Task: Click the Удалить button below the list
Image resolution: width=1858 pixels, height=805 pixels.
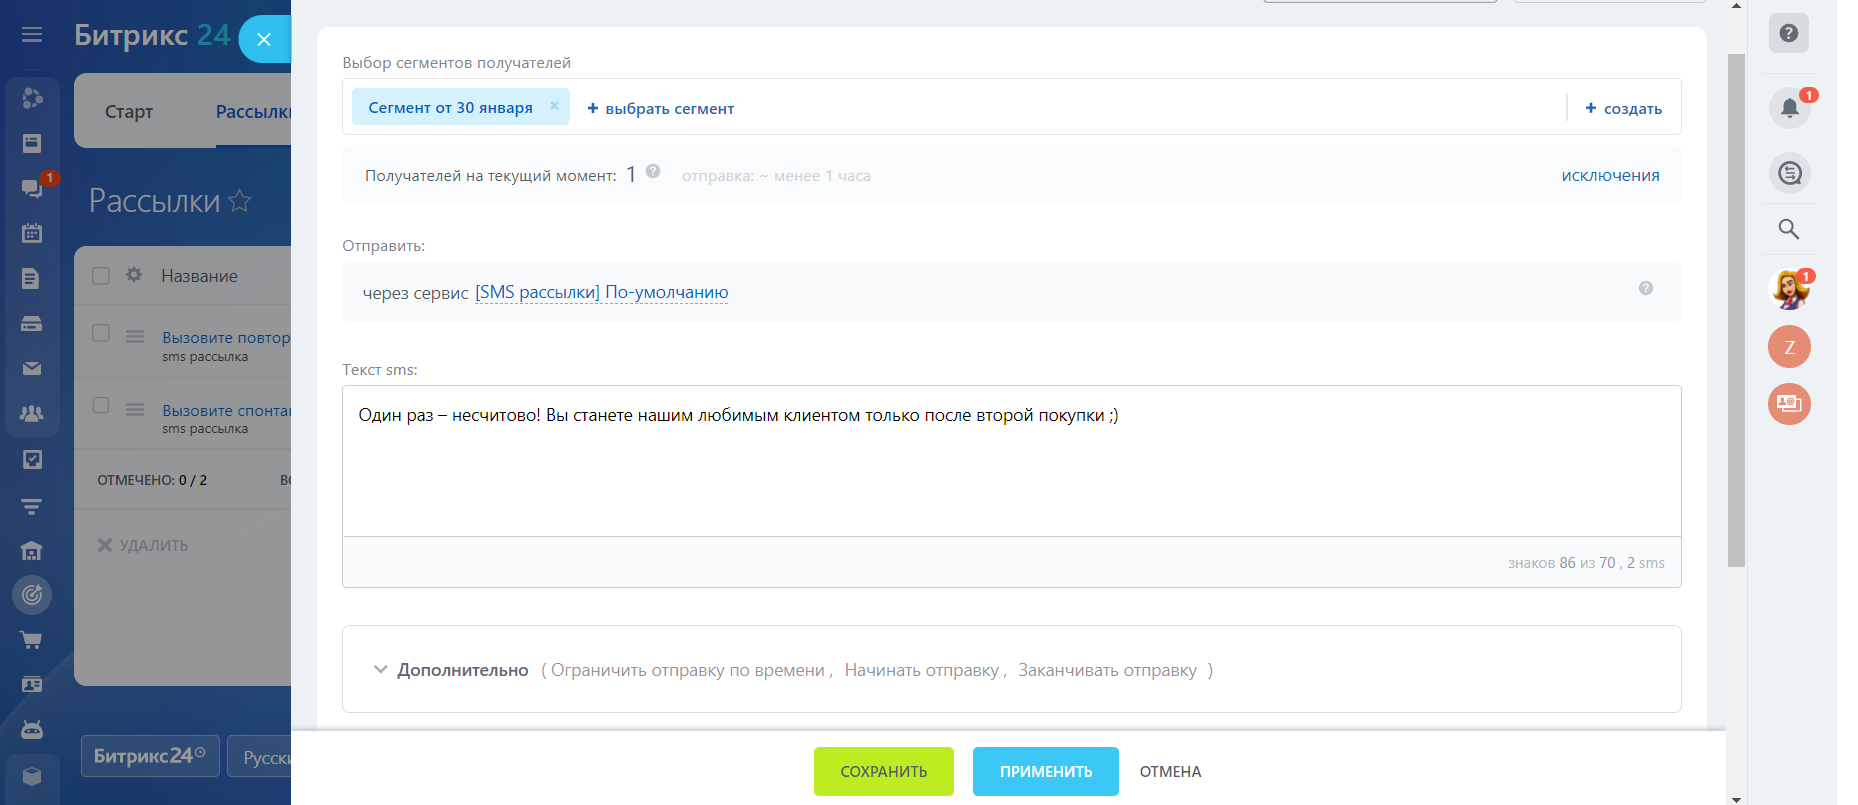Action: click(x=143, y=545)
